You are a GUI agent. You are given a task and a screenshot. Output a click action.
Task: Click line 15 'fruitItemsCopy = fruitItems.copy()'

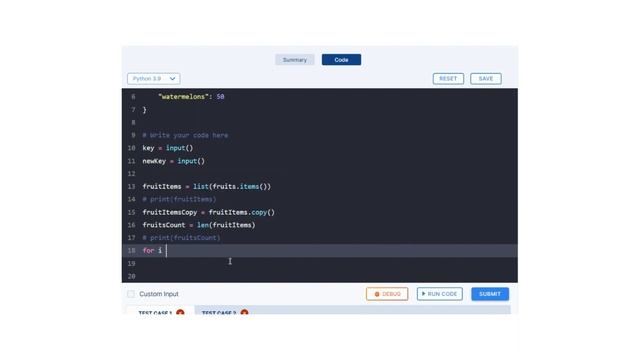coord(209,212)
